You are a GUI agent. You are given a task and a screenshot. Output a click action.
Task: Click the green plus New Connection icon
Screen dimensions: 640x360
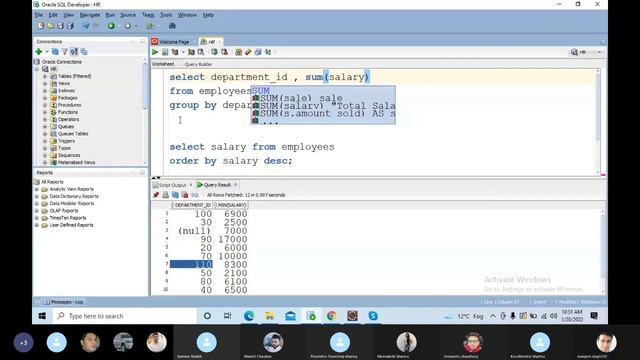click(39, 51)
